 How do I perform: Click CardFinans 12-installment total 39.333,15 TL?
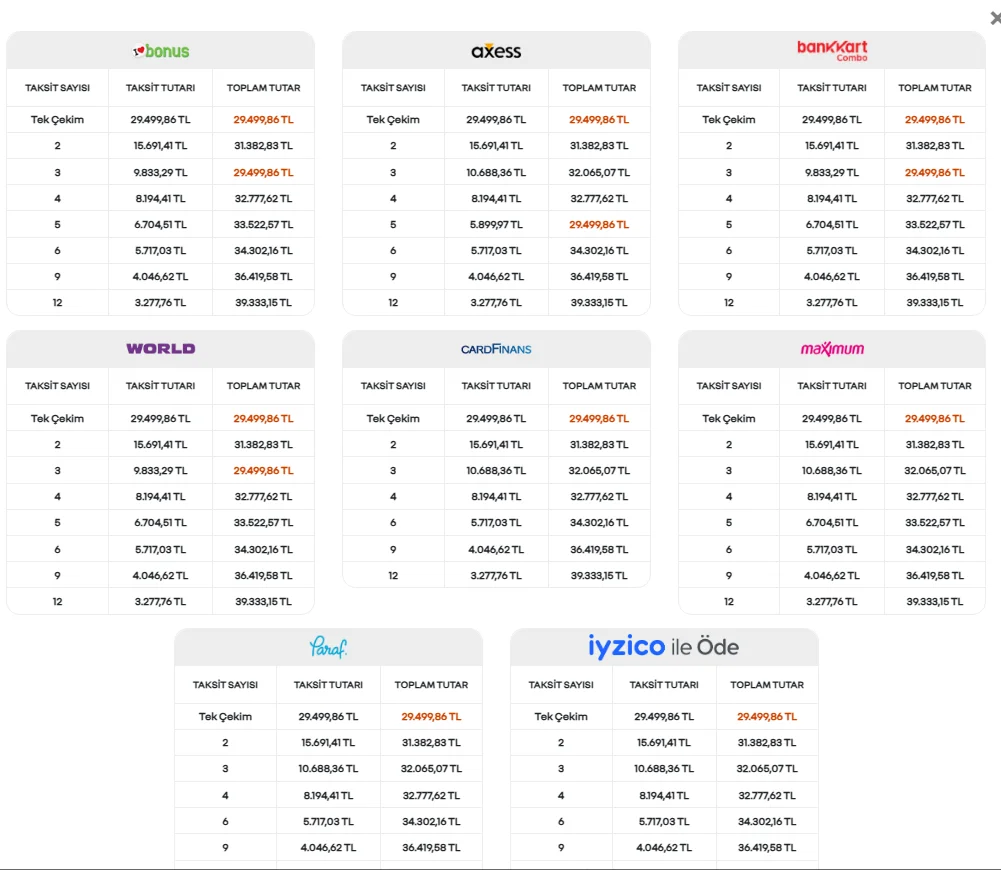pos(599,575)
